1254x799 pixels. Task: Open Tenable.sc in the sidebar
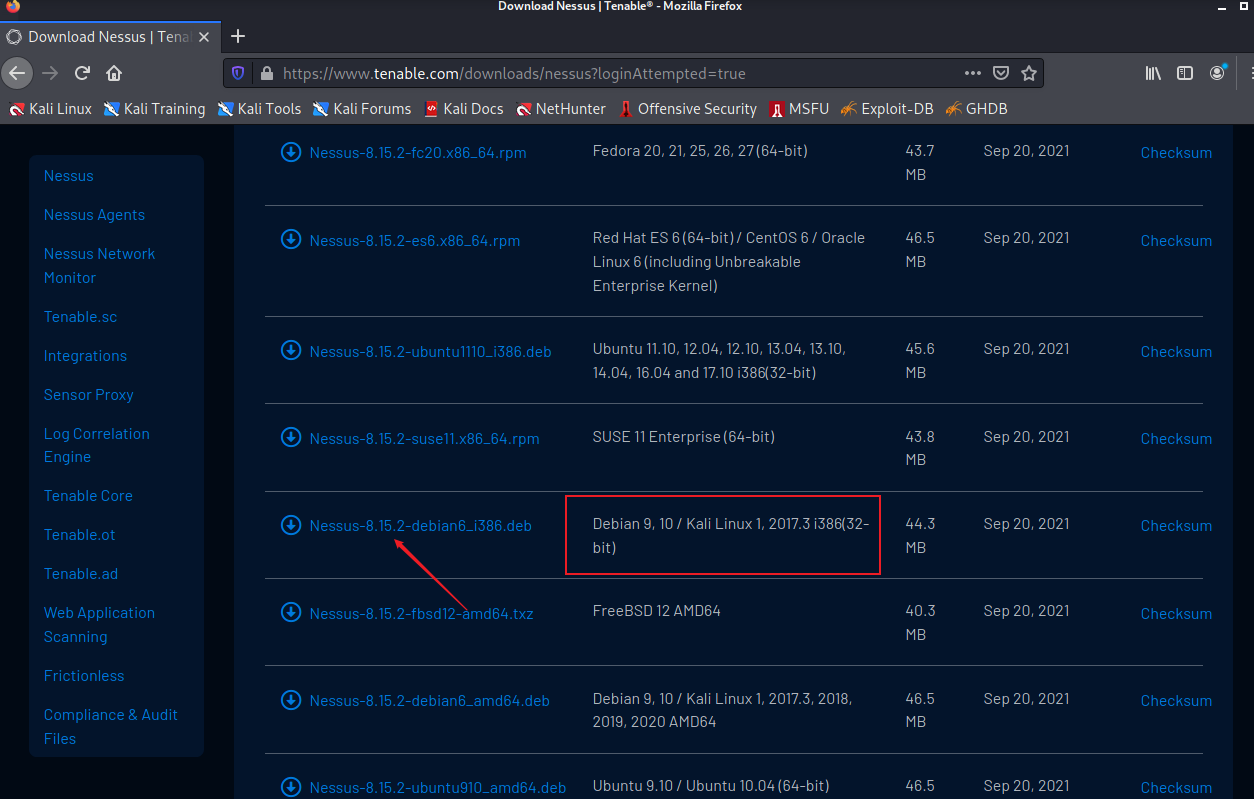80,317
